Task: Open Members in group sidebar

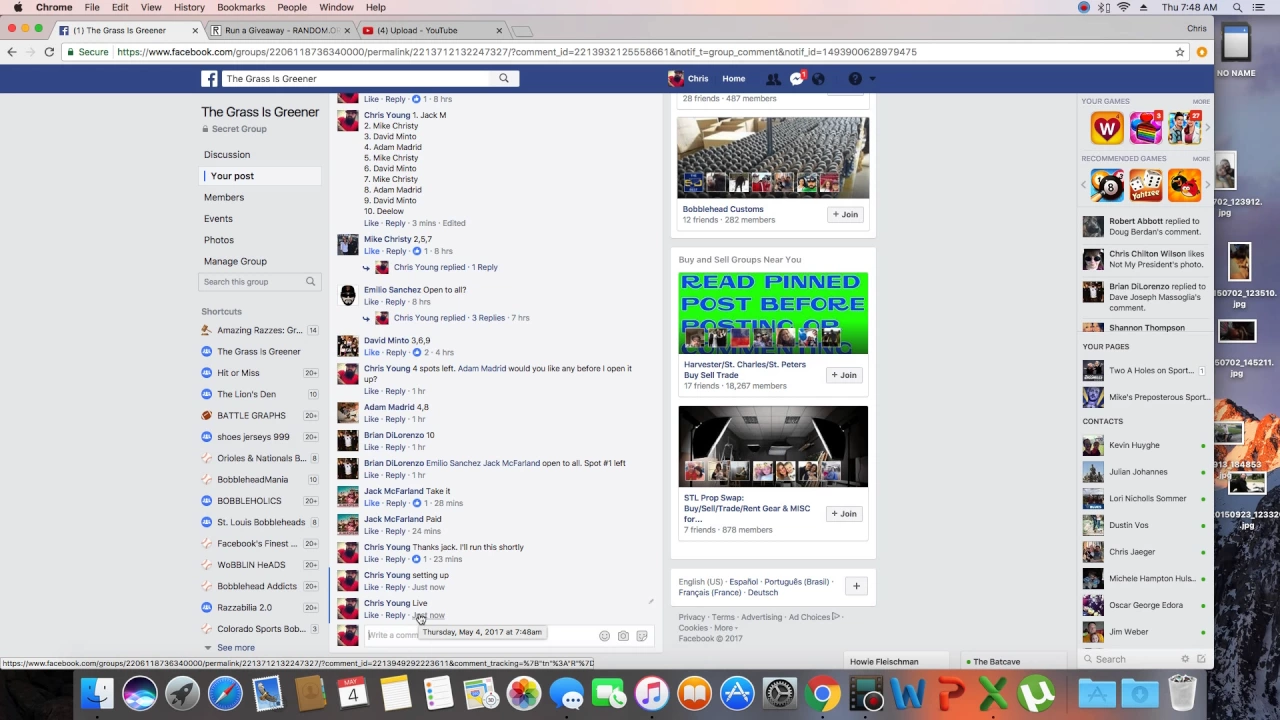Action: [x=224, y=197]
